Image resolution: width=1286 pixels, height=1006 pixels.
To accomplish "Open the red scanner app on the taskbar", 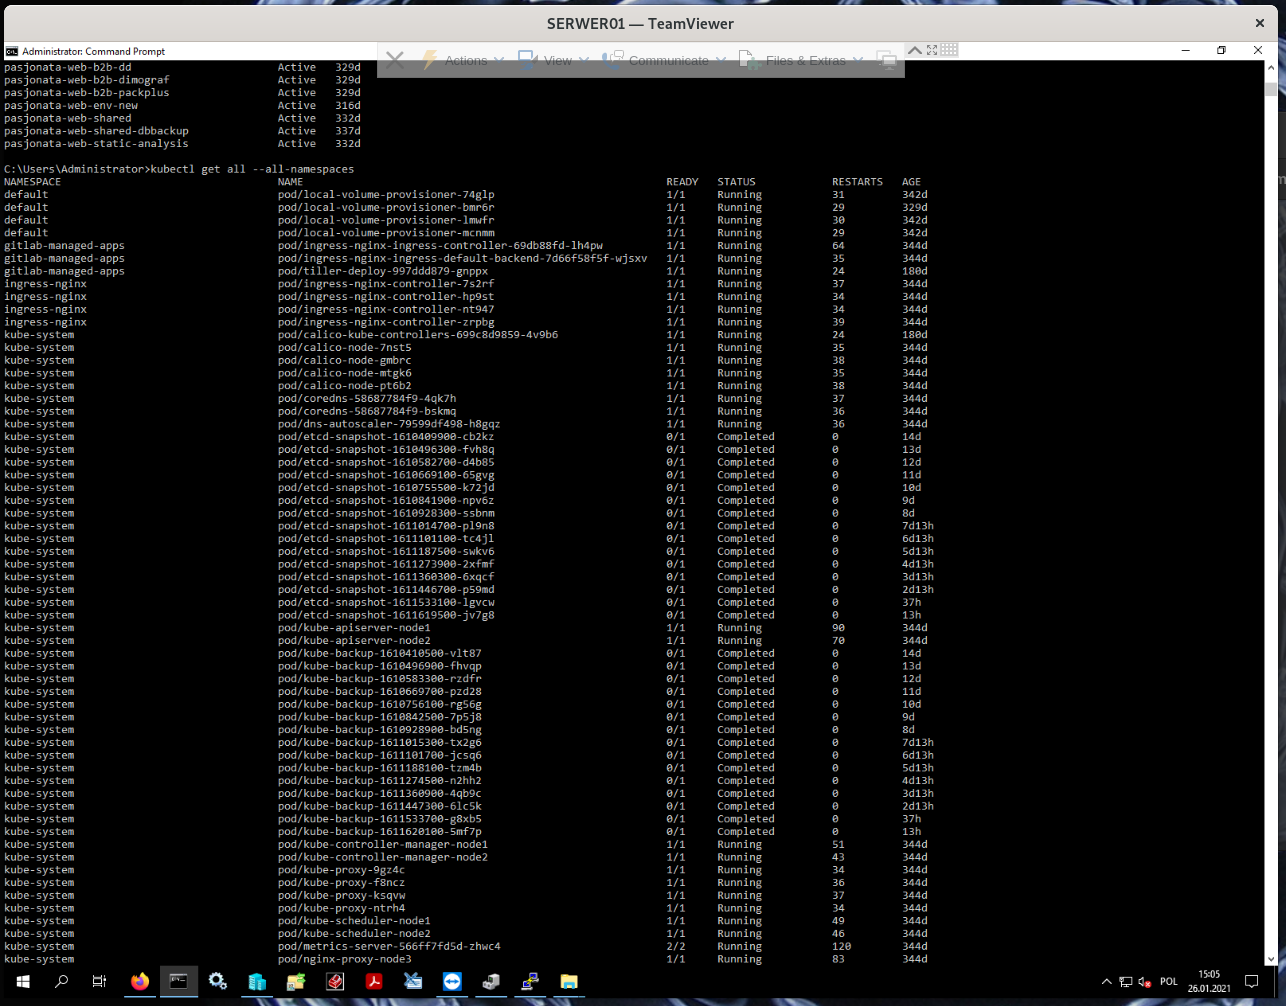I will pyautogui.click(x=335, y=982).
